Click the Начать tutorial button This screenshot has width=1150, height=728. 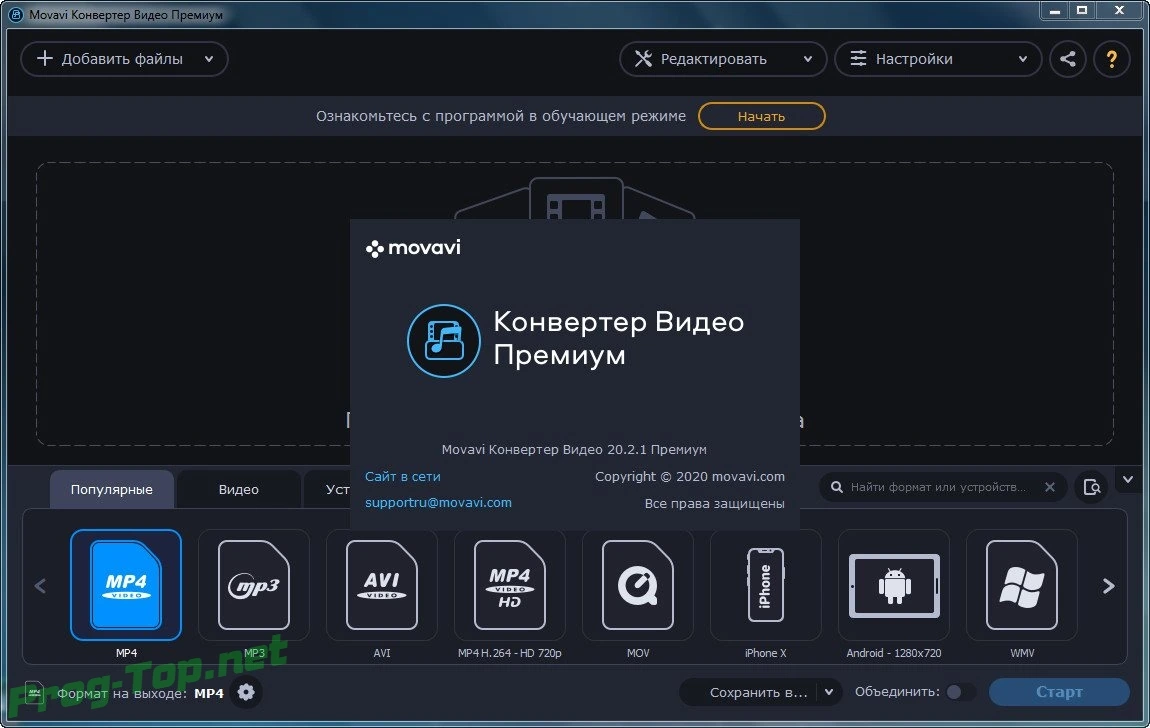761,116
